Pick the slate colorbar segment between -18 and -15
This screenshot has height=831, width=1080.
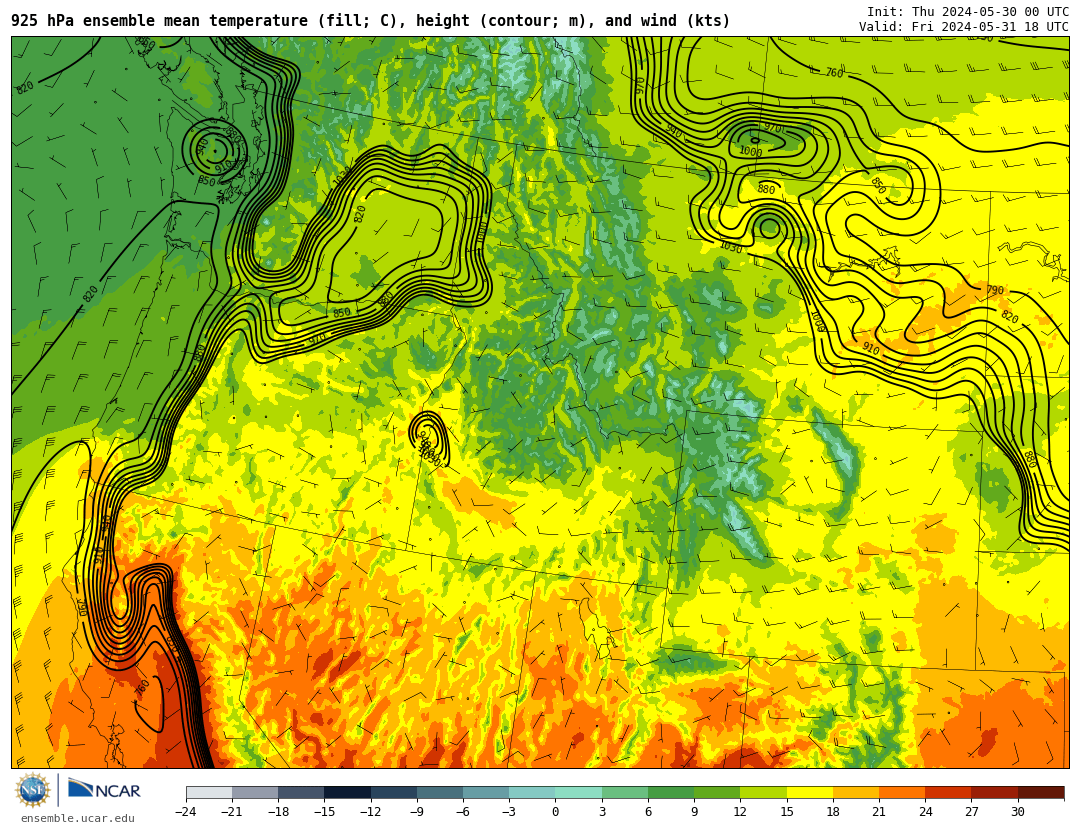tap(302, 792)
